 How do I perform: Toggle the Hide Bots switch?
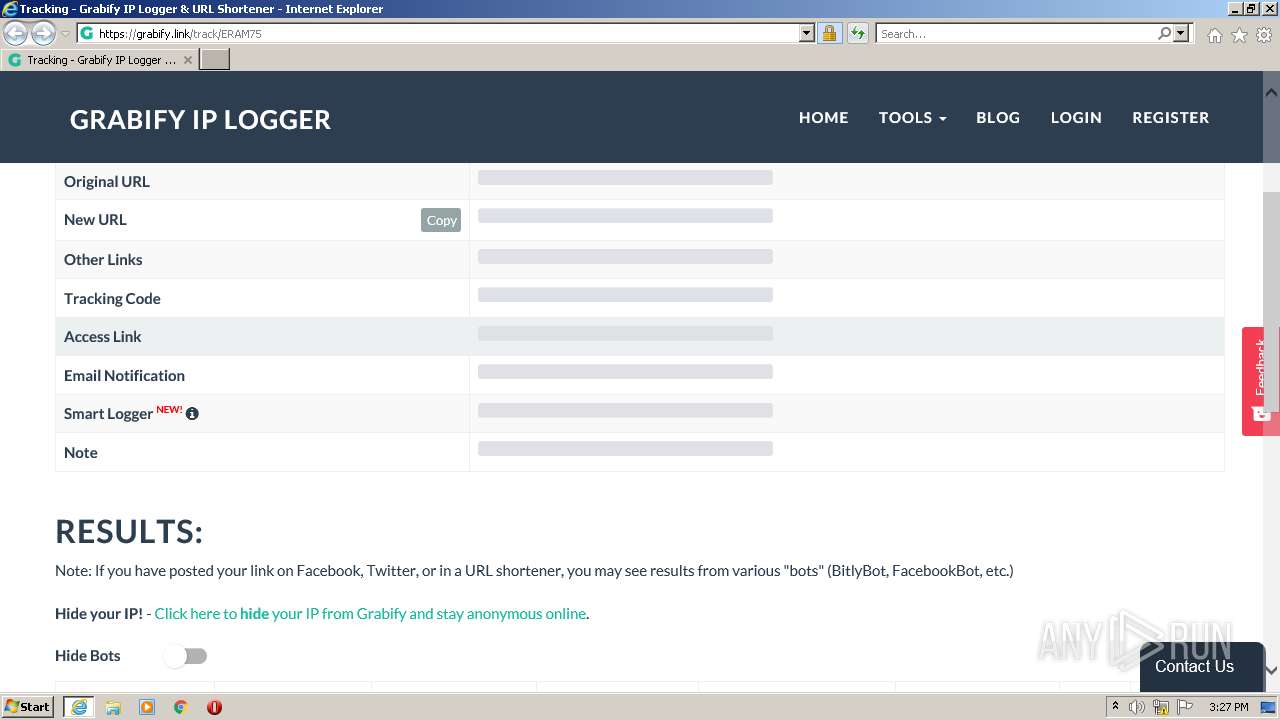(x=186, y=656)
